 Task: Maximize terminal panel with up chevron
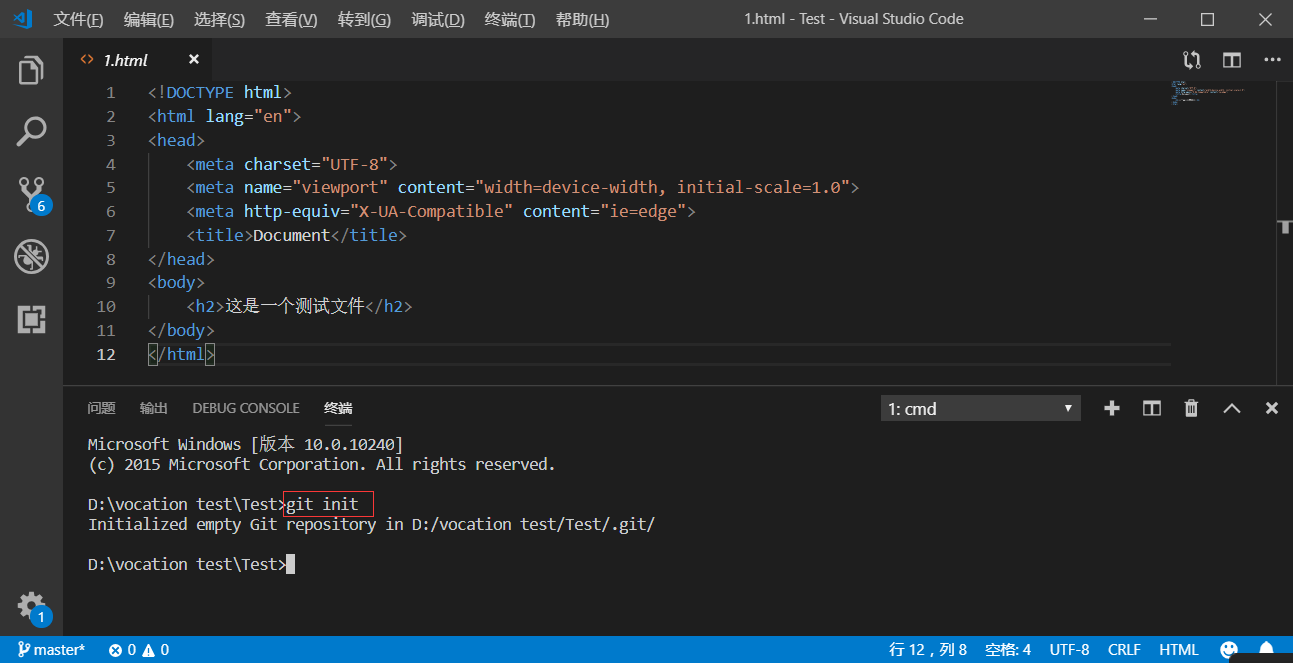click(x=1232, y=408)
